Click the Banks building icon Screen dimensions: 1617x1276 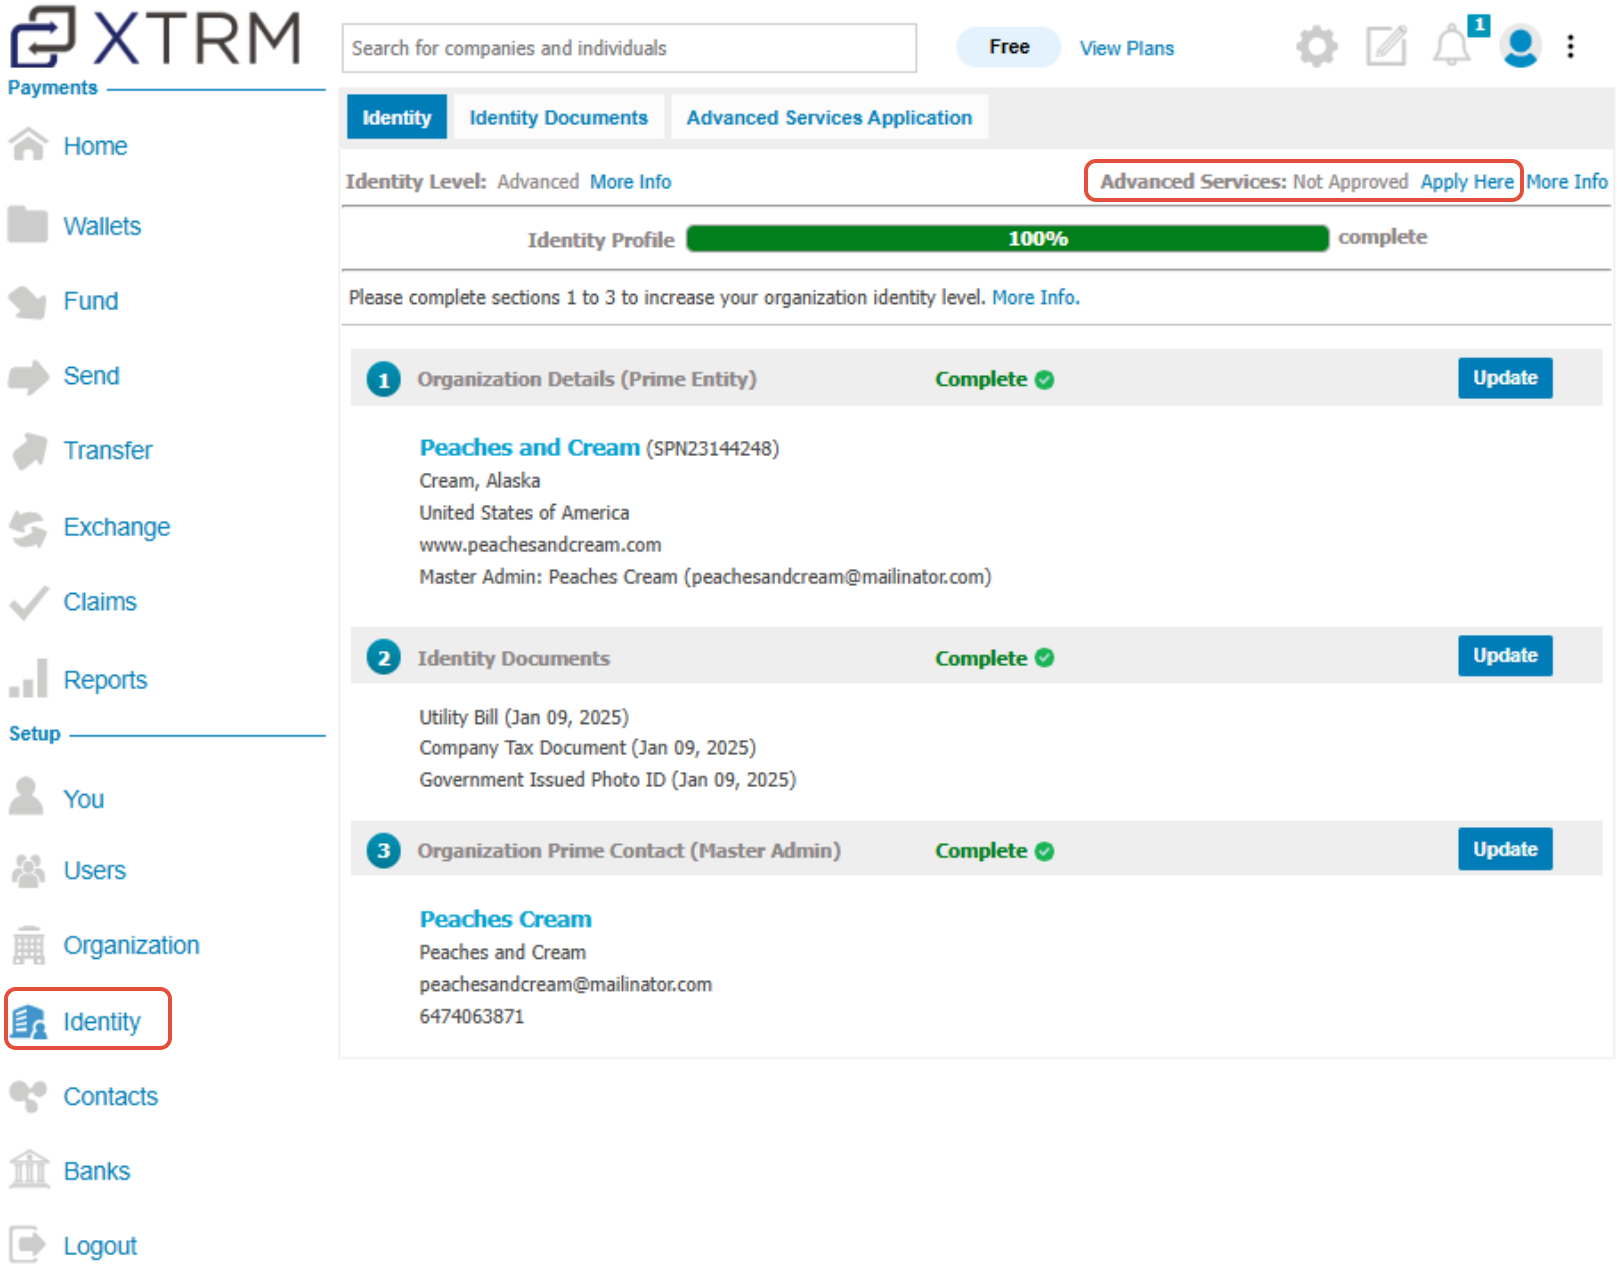tap(29, 1169)
